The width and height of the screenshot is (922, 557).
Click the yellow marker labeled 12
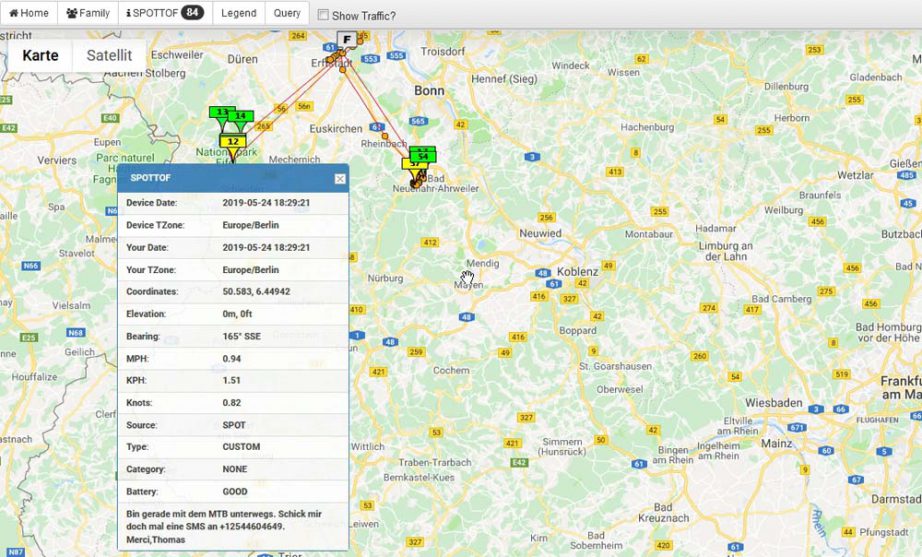(x=232, y=141)
